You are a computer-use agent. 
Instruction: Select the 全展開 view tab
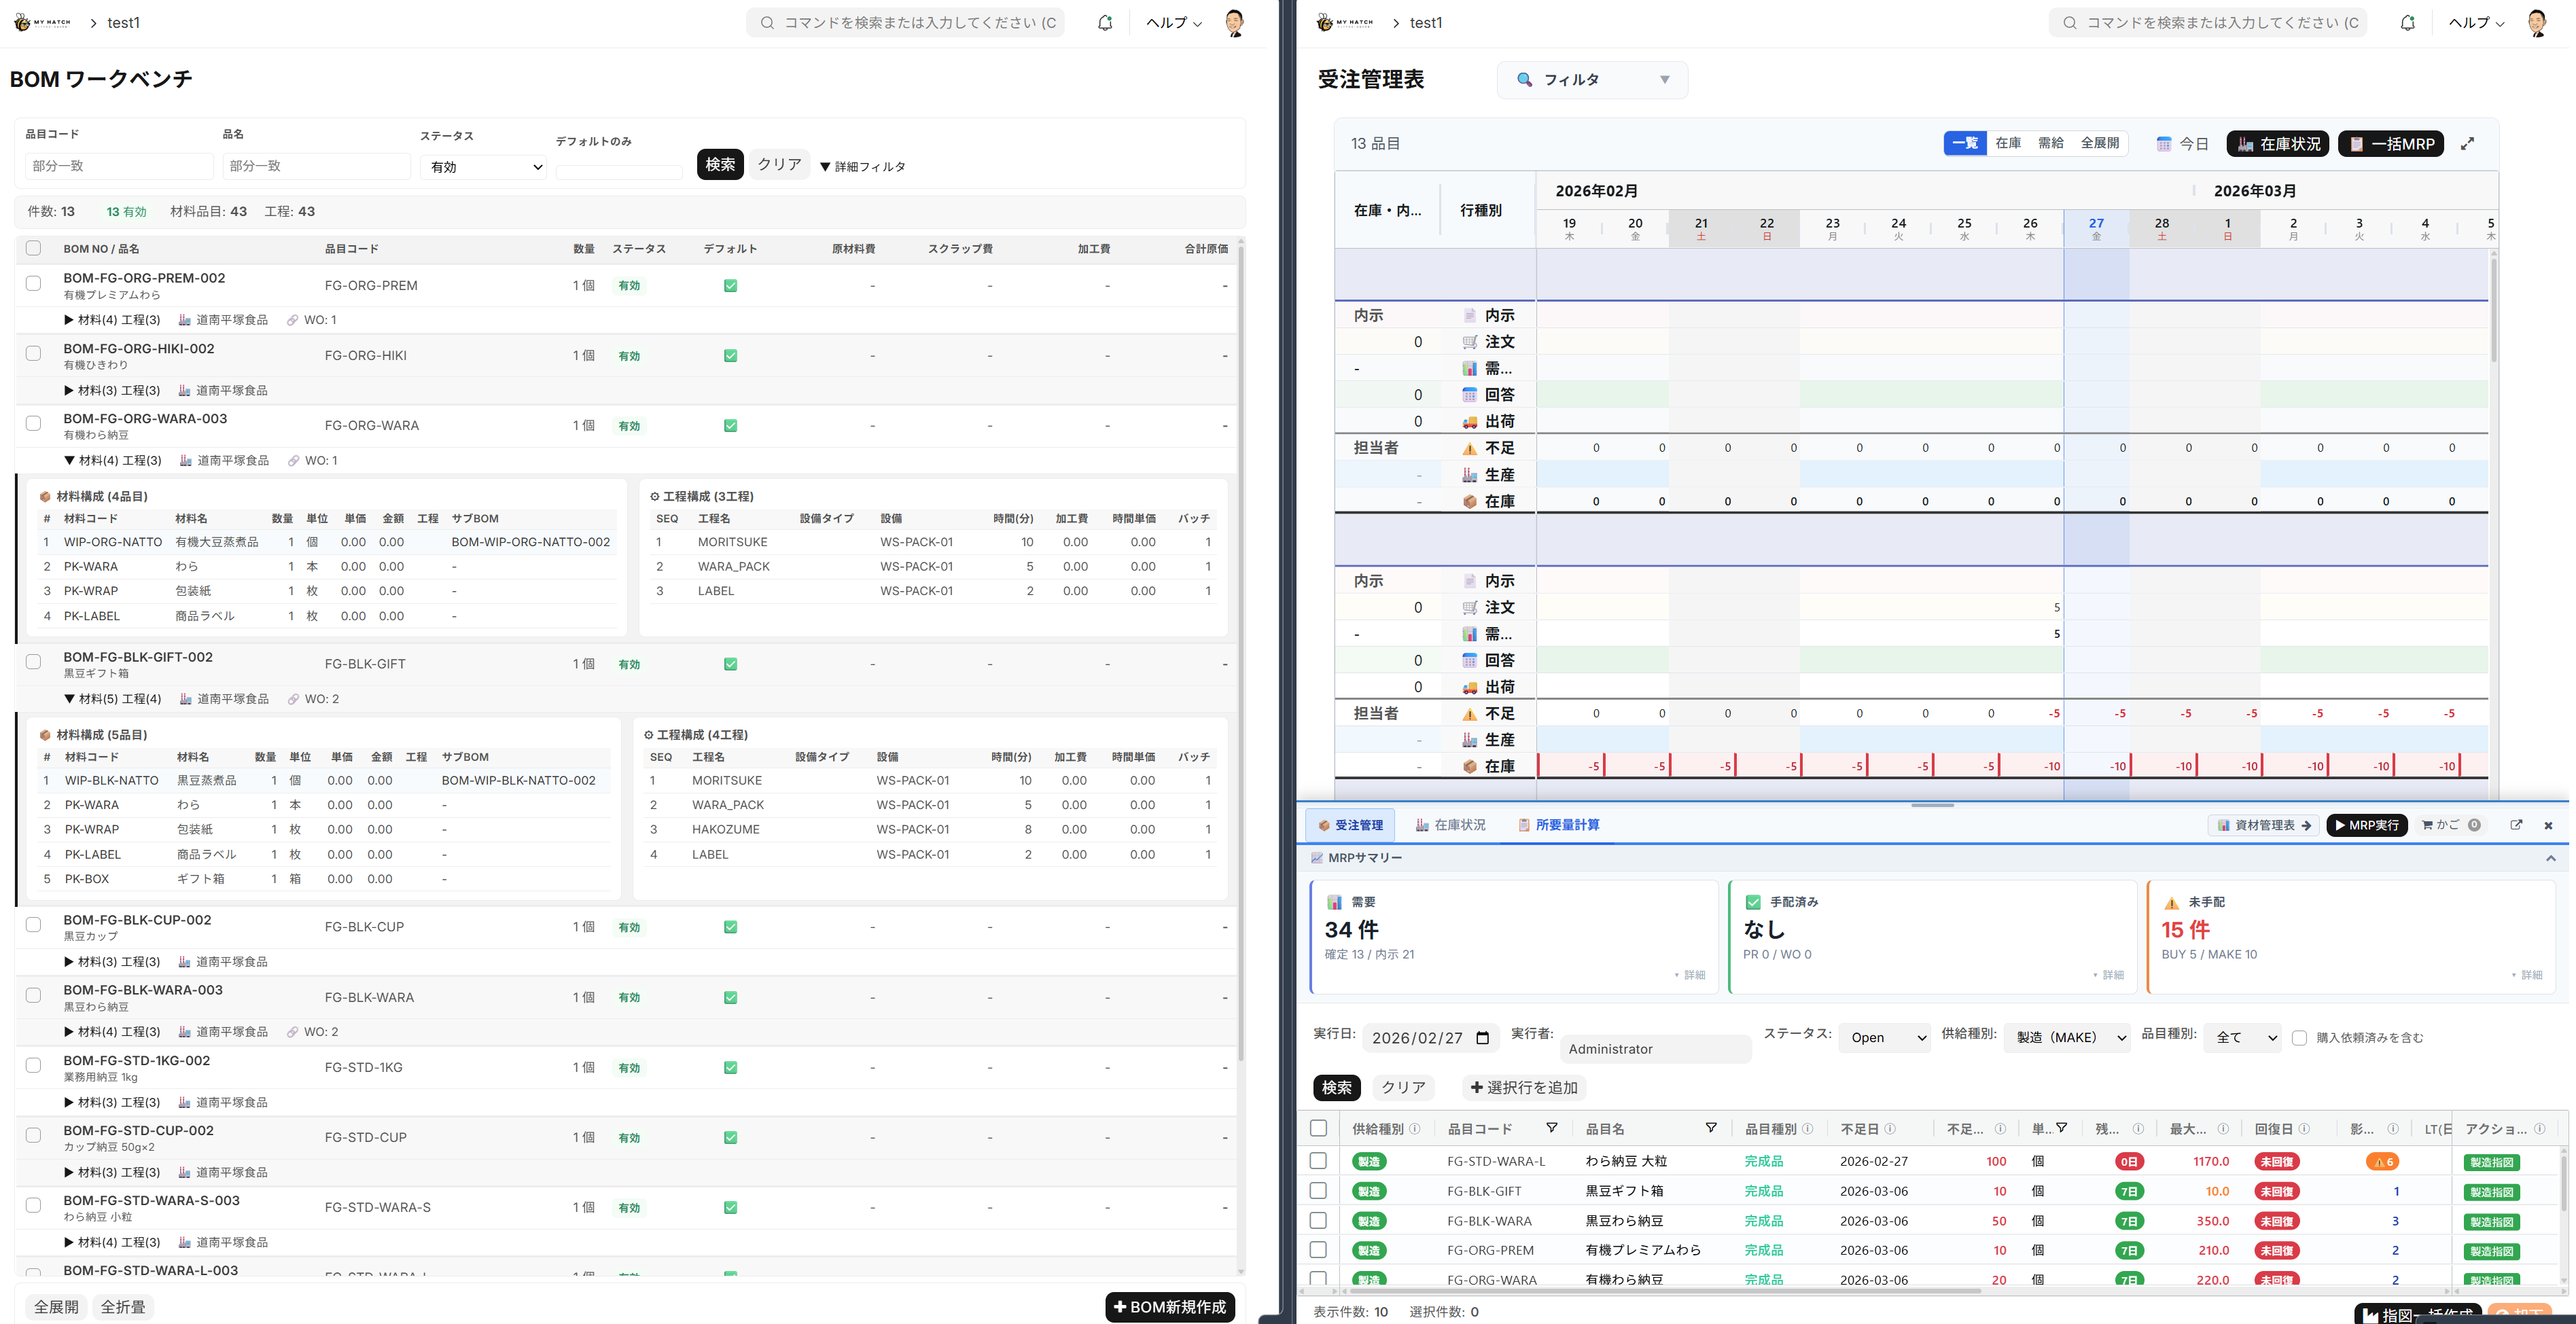[2099, 143]
